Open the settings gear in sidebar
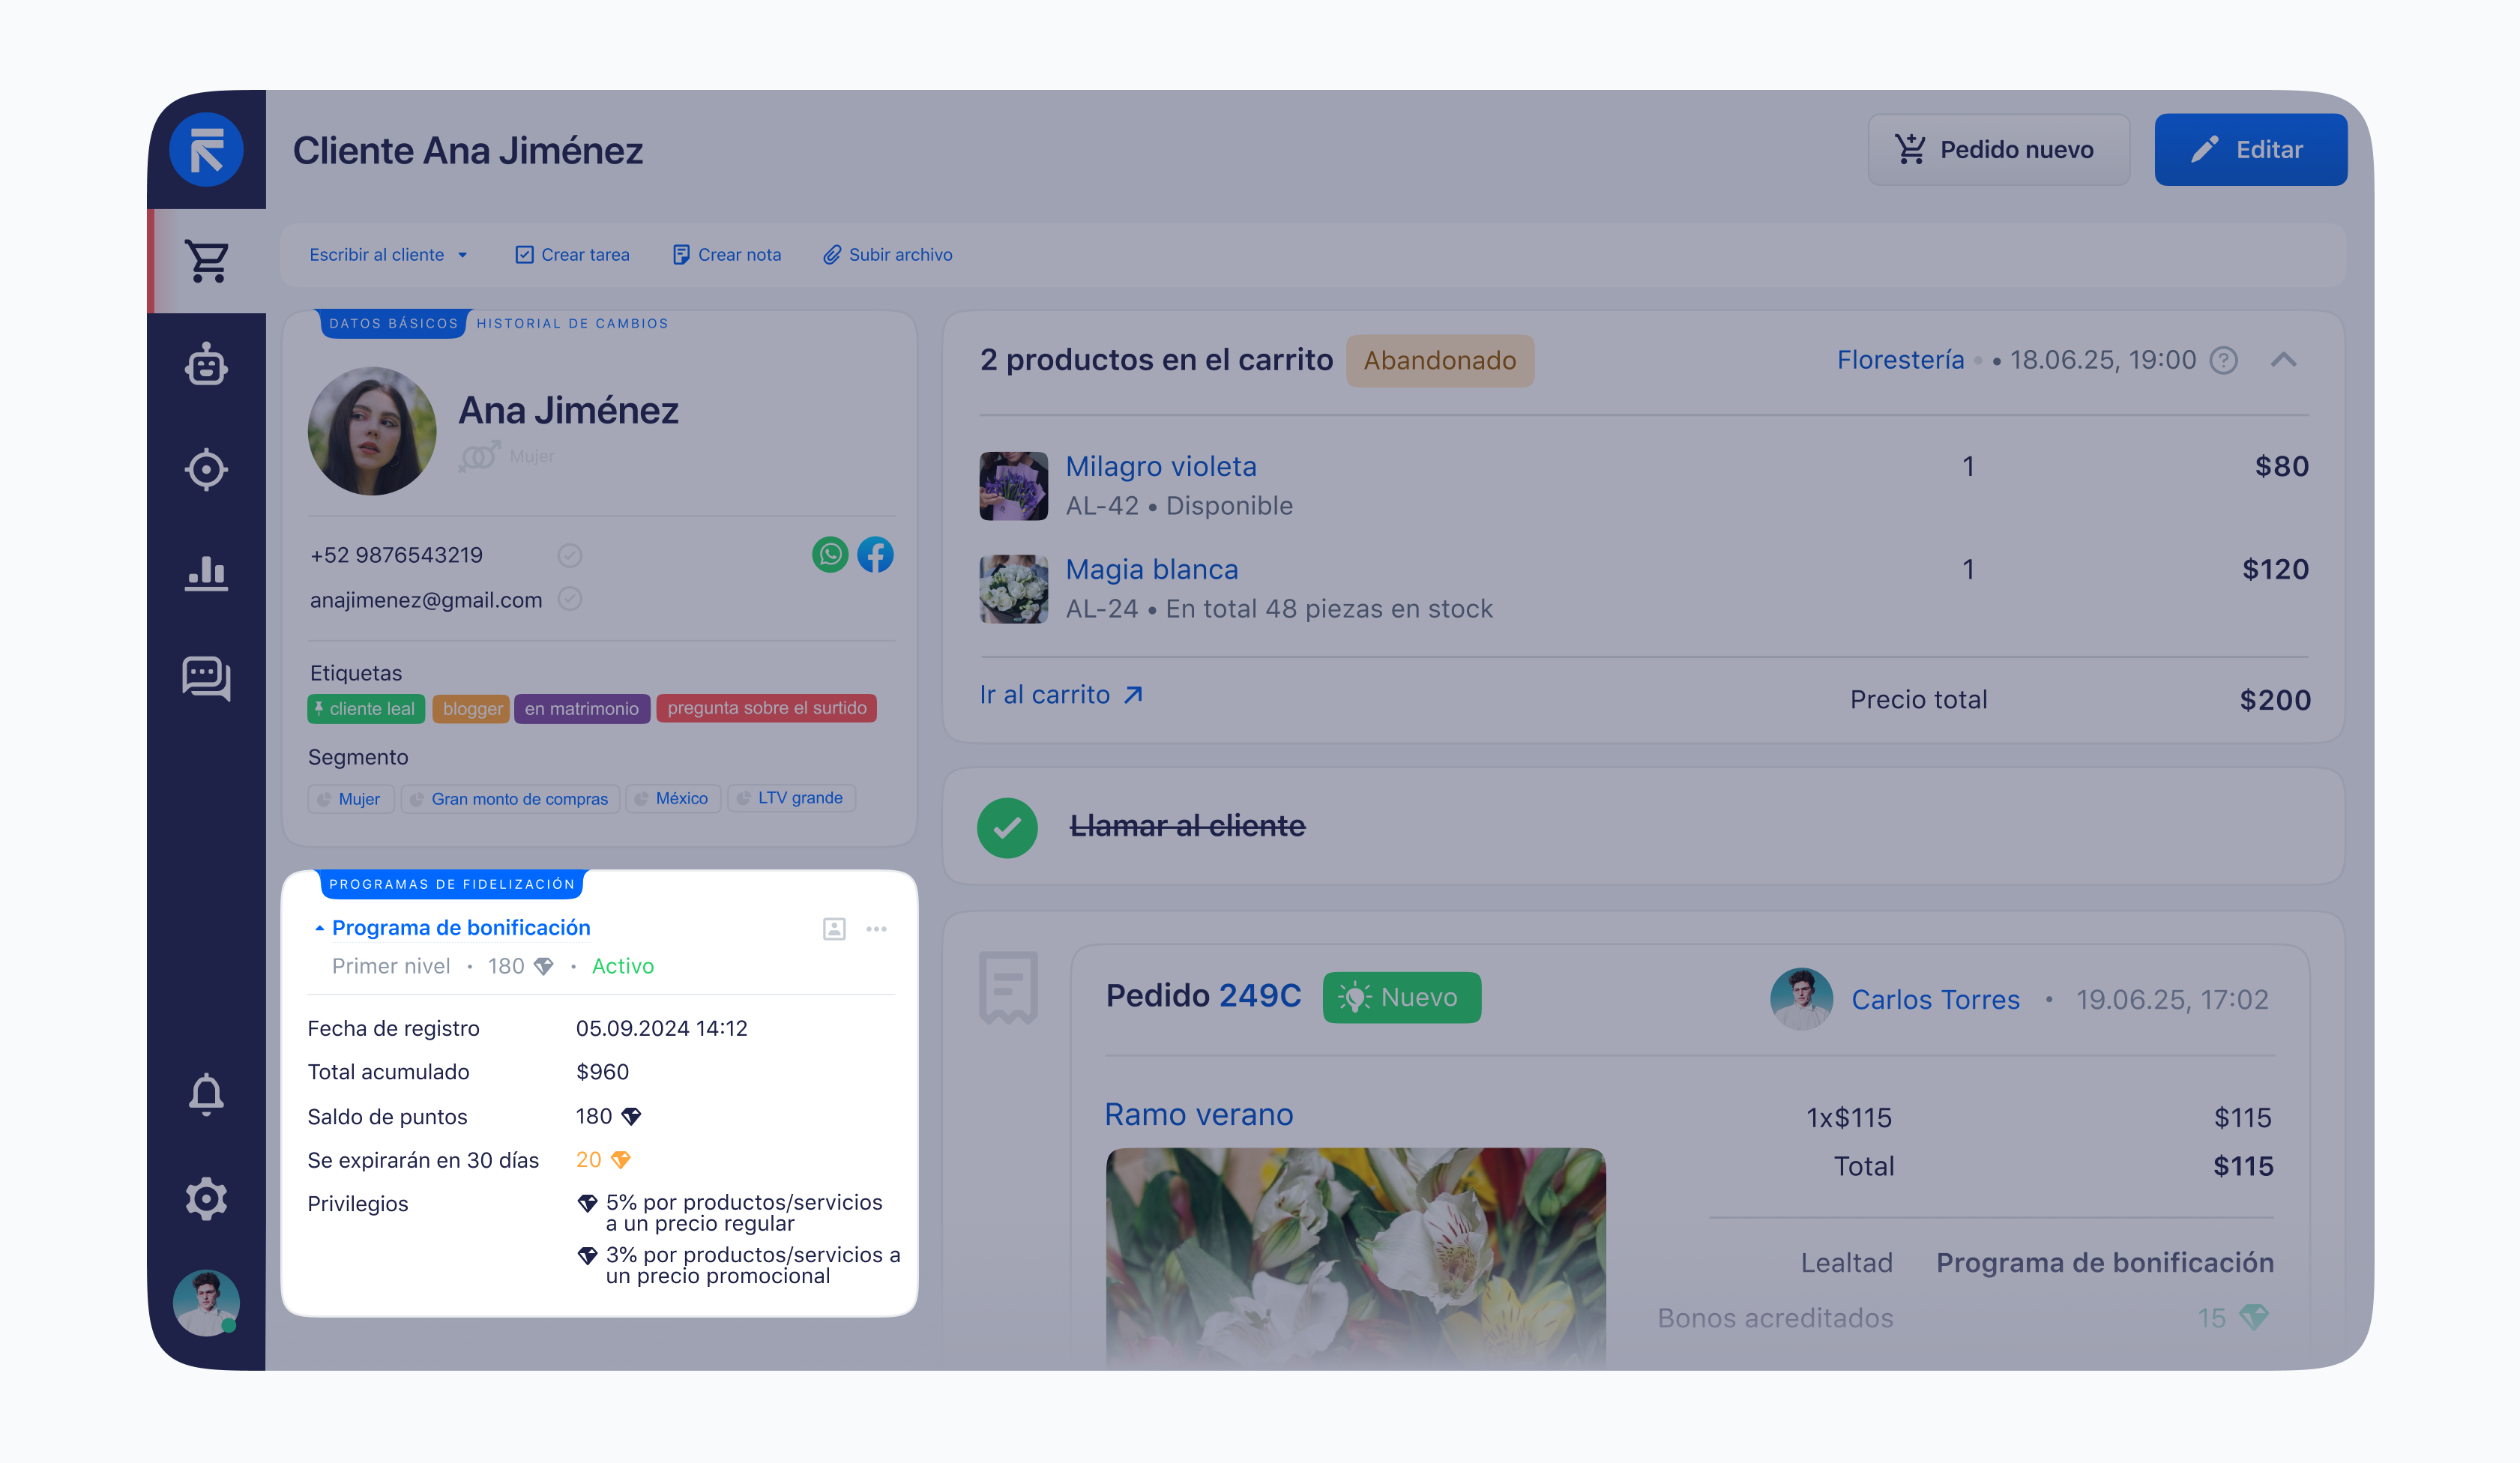2520x1463 pixels. [206, 1198]
